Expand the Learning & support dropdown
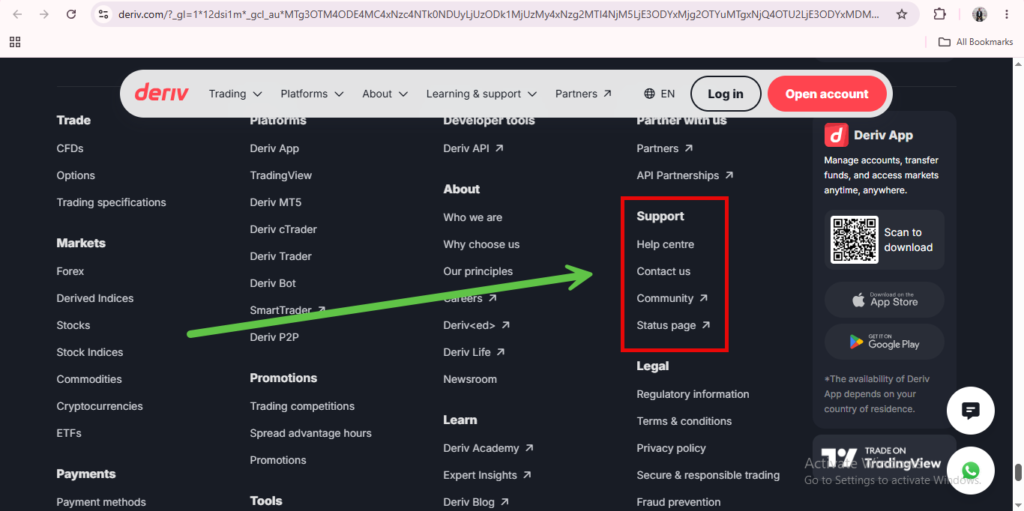Viewport: 1024px width, 511px height. [x=481, y=93]
